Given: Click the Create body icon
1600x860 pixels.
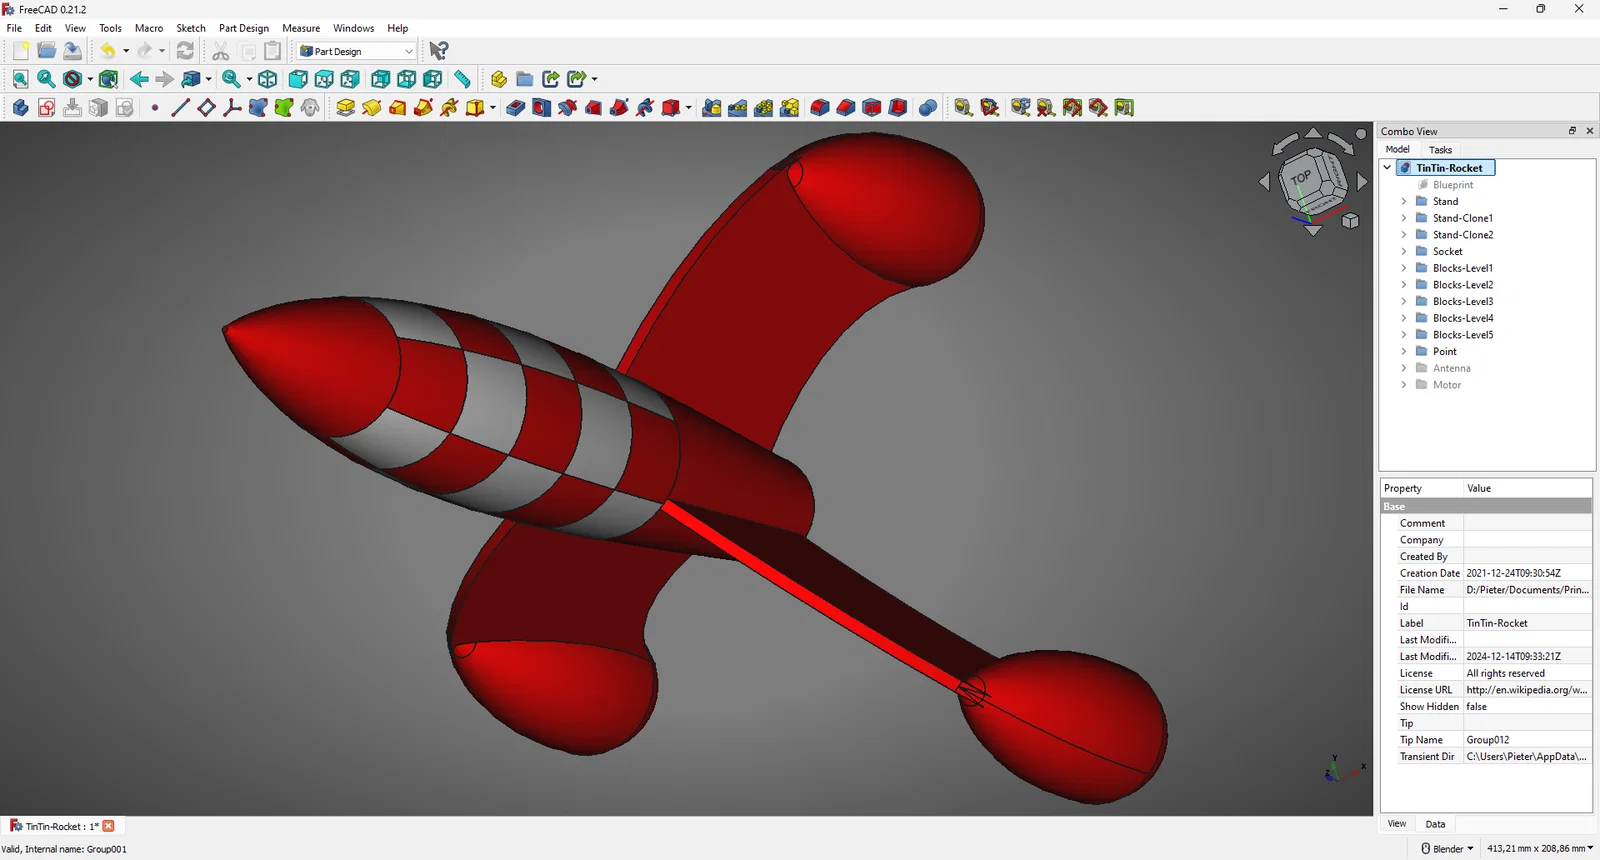Looking at the screenshot, I should pyautogui.click(x=20, y=108).
